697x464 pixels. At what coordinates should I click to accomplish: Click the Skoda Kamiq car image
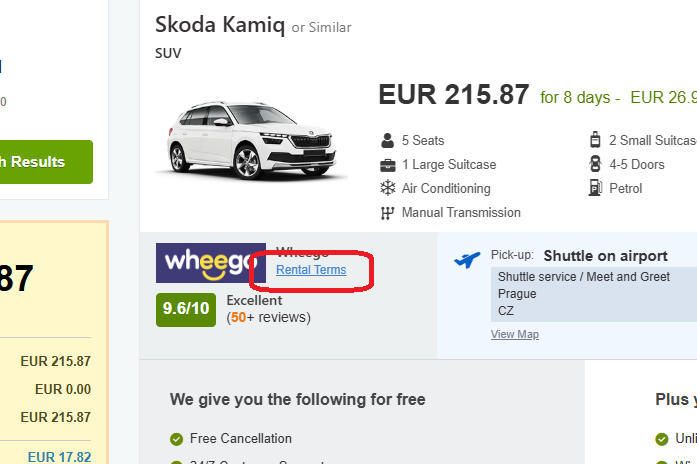pos(258,137)
